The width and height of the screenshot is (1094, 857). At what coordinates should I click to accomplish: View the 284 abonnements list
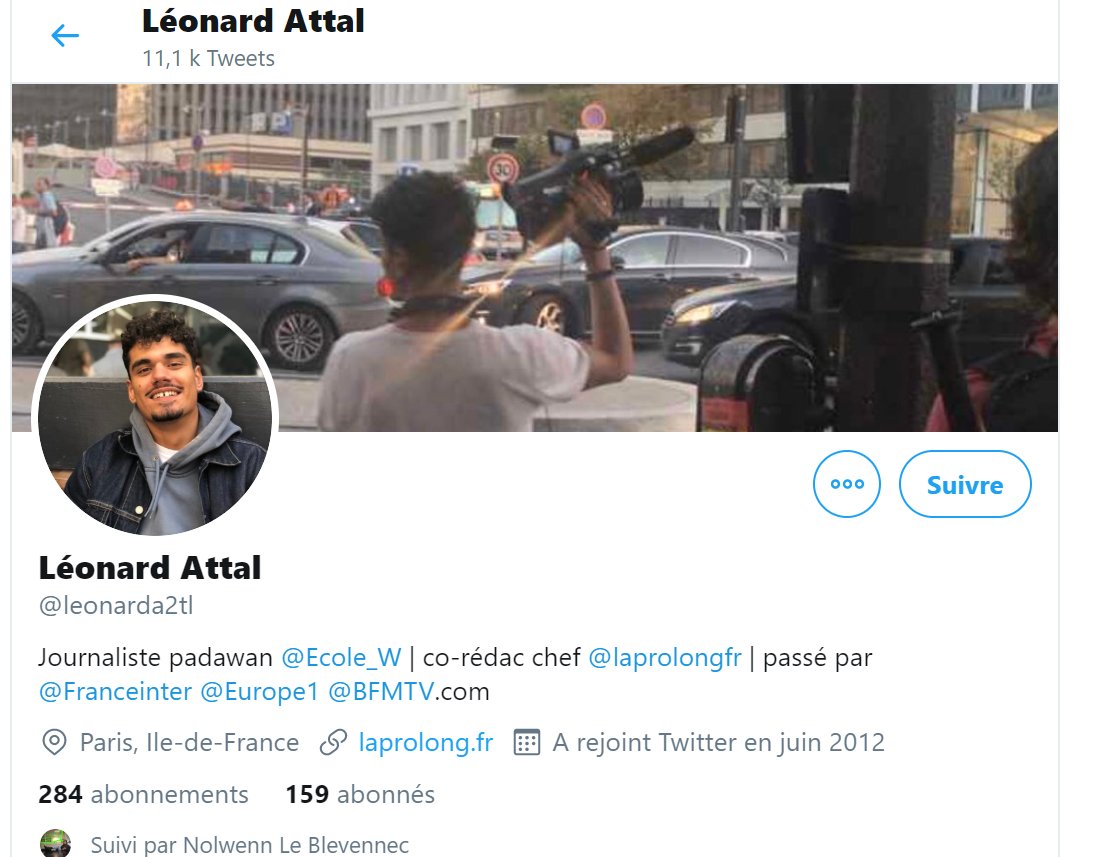coord(143,794)
